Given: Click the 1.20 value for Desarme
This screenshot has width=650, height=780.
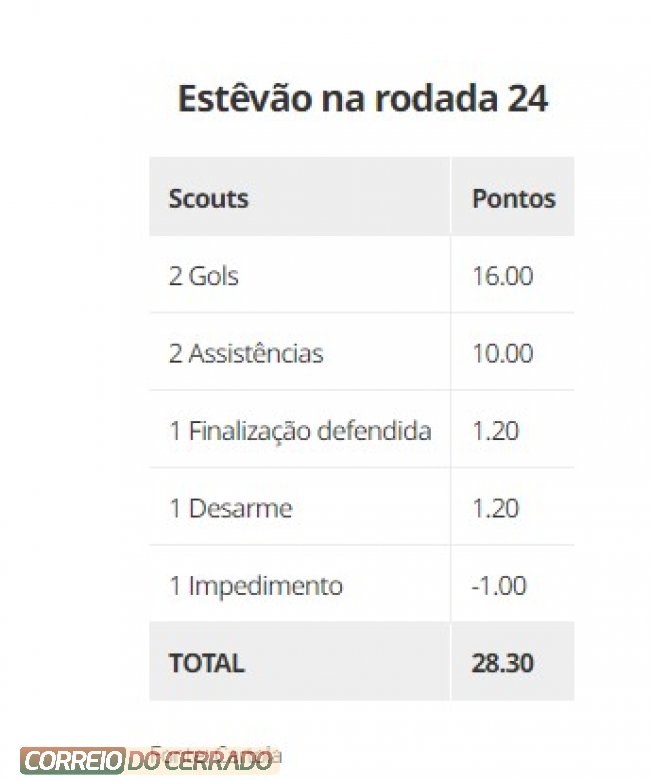Looking at the screenshot, I should [x=495, y=508].
